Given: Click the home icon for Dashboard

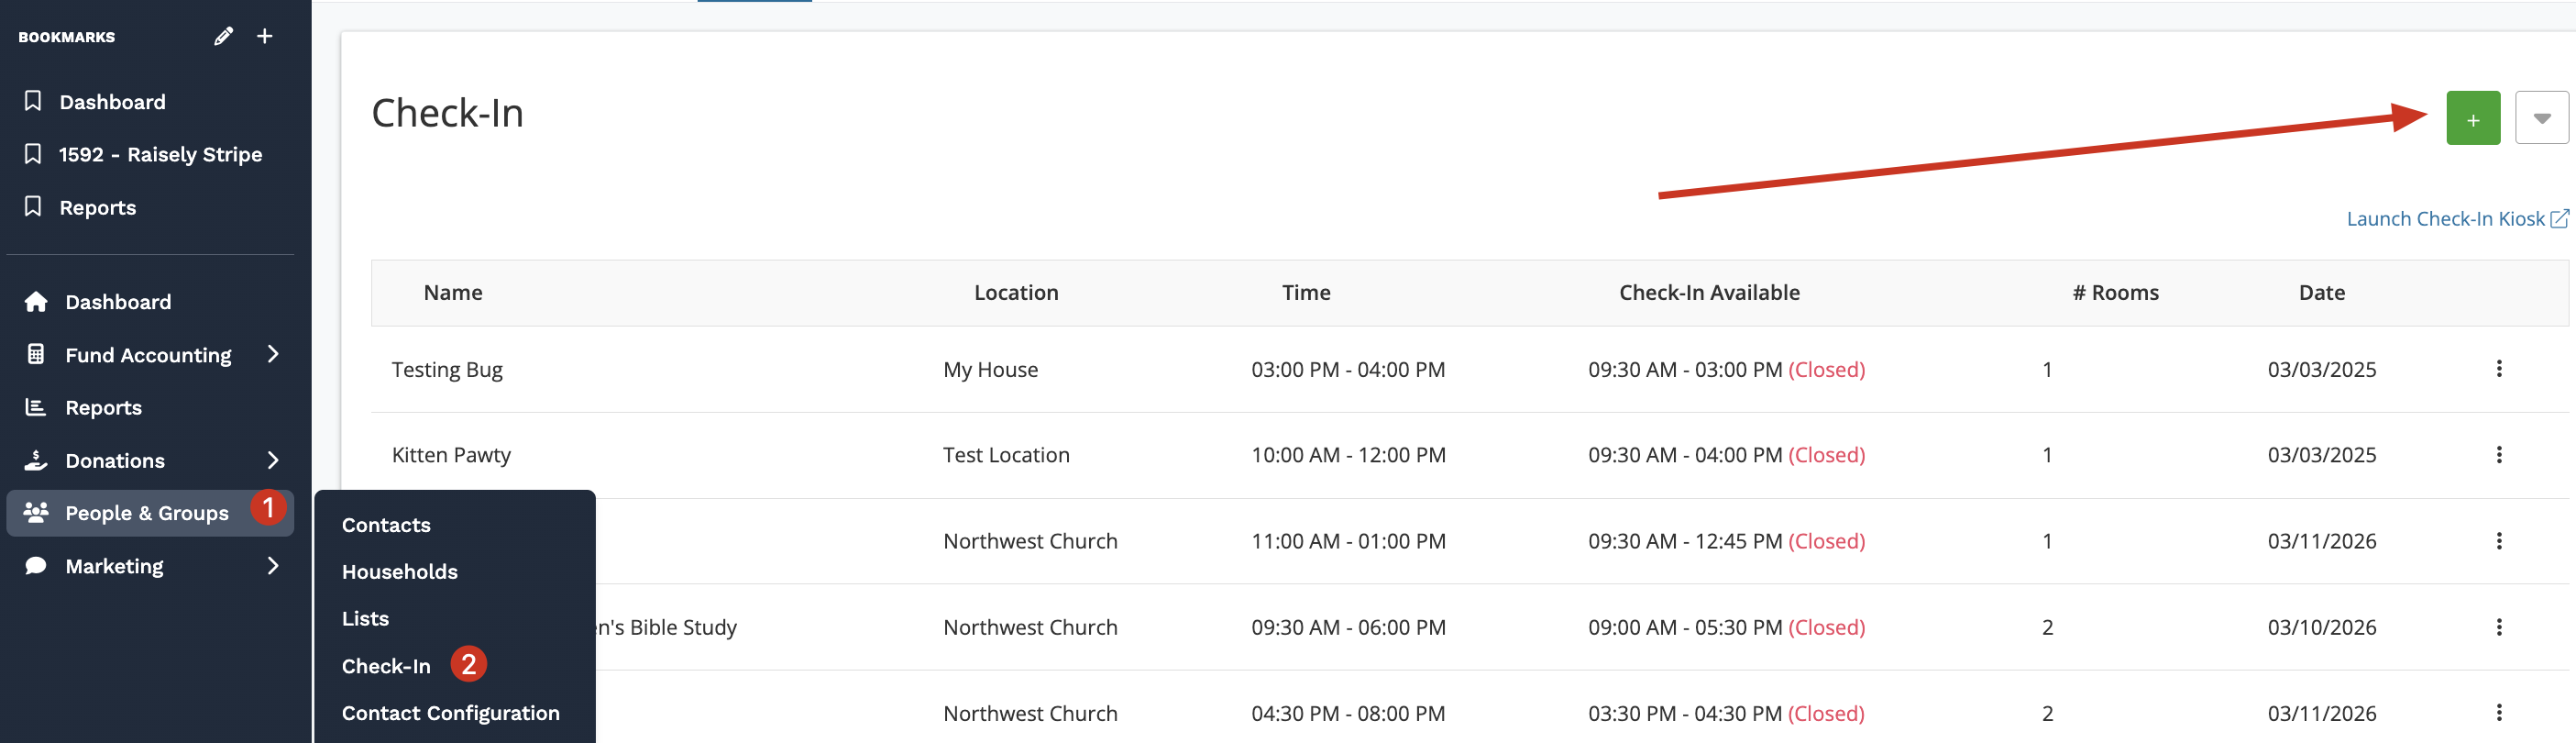Looking at the screenshot, I should (36, 302).
